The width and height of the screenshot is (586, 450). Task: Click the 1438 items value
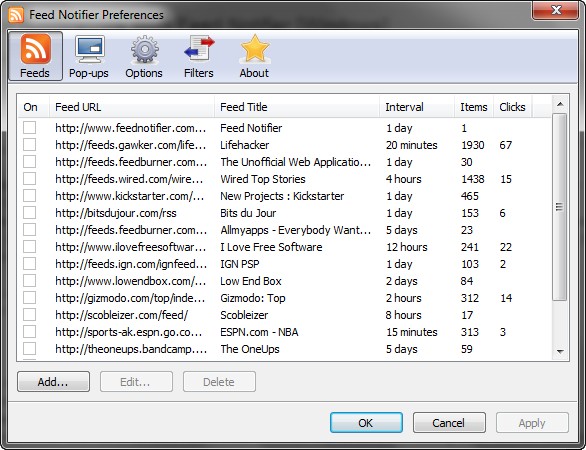473,179
